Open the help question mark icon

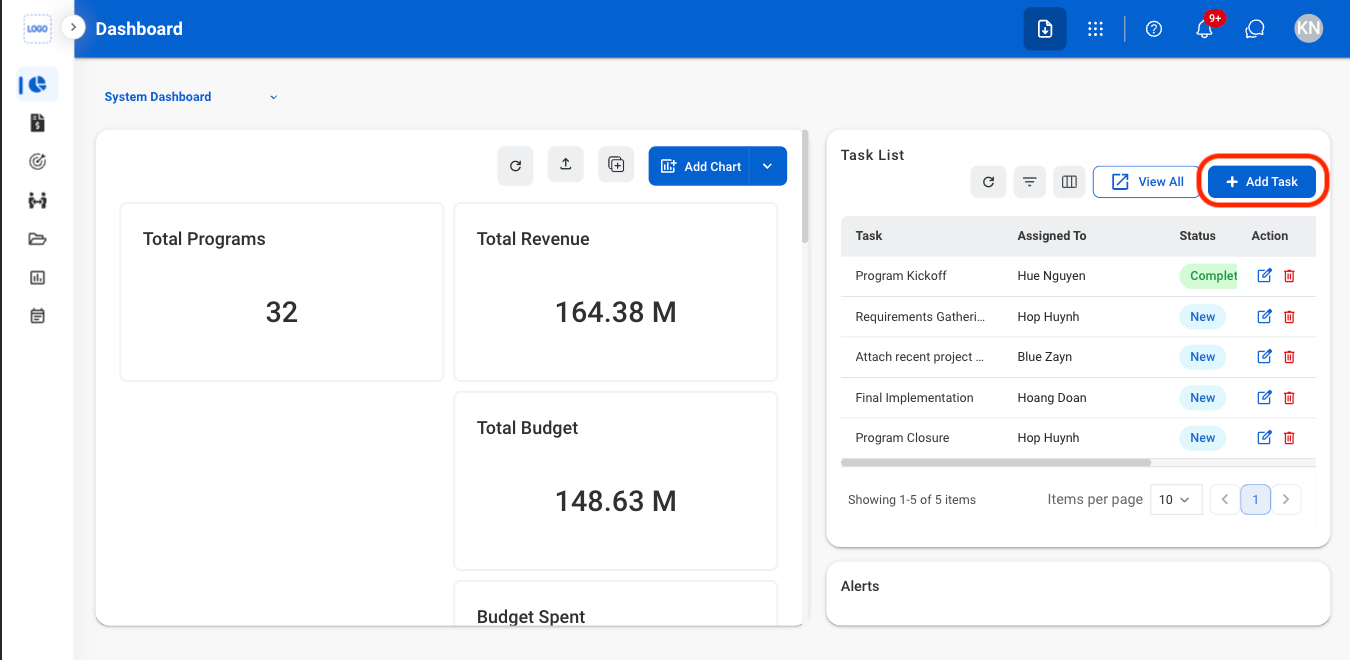[1154, 29]
